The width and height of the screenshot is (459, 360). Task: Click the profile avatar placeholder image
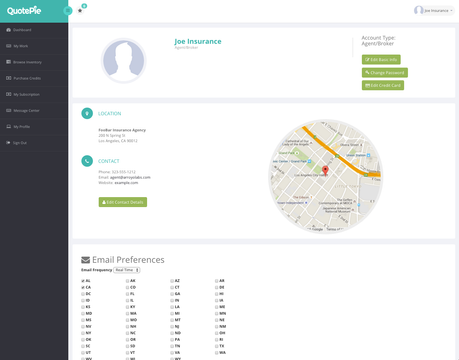click(124, 61)
